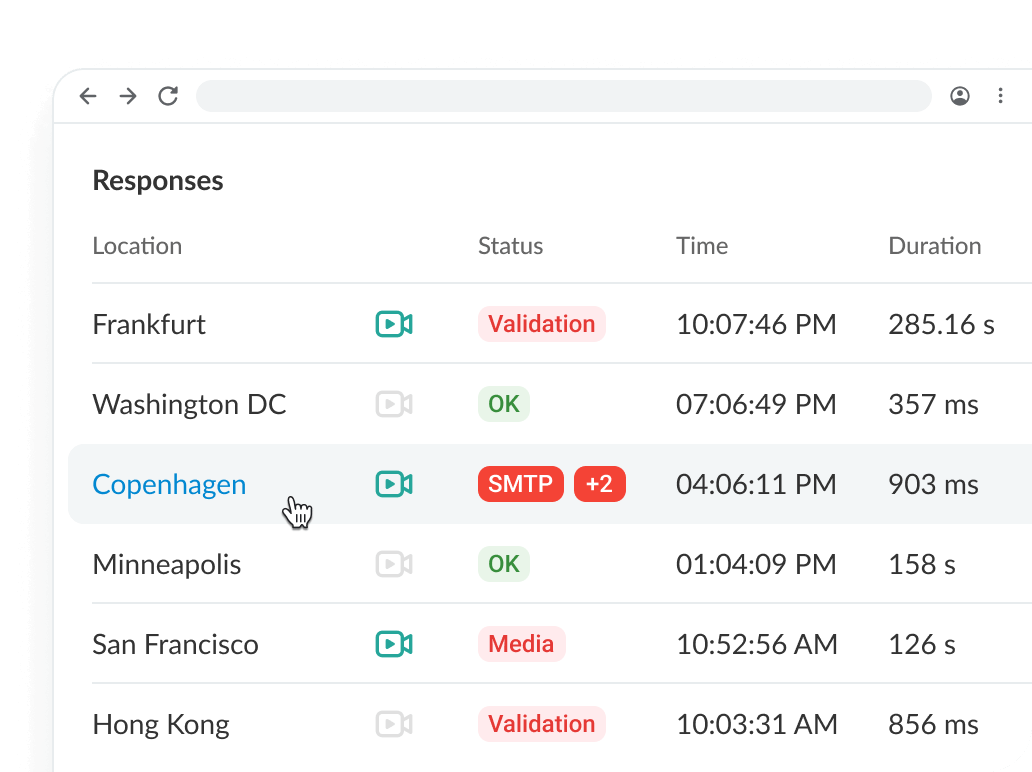Screen dimensions: 1032x772
Task: Select the SMTP status badge
Action: [x=520, y=484]
